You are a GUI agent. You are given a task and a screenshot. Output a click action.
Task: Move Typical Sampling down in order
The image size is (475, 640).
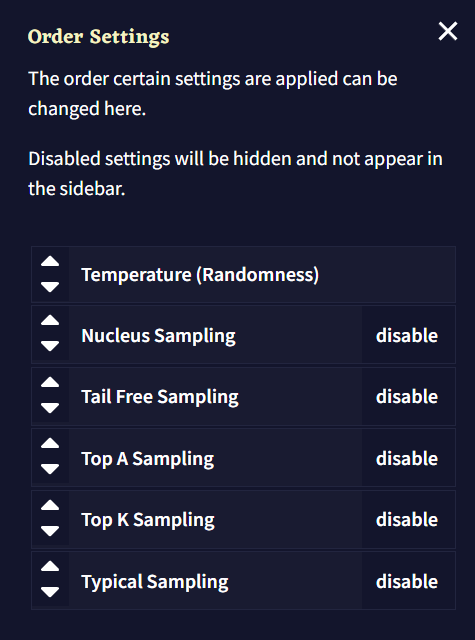50,592
